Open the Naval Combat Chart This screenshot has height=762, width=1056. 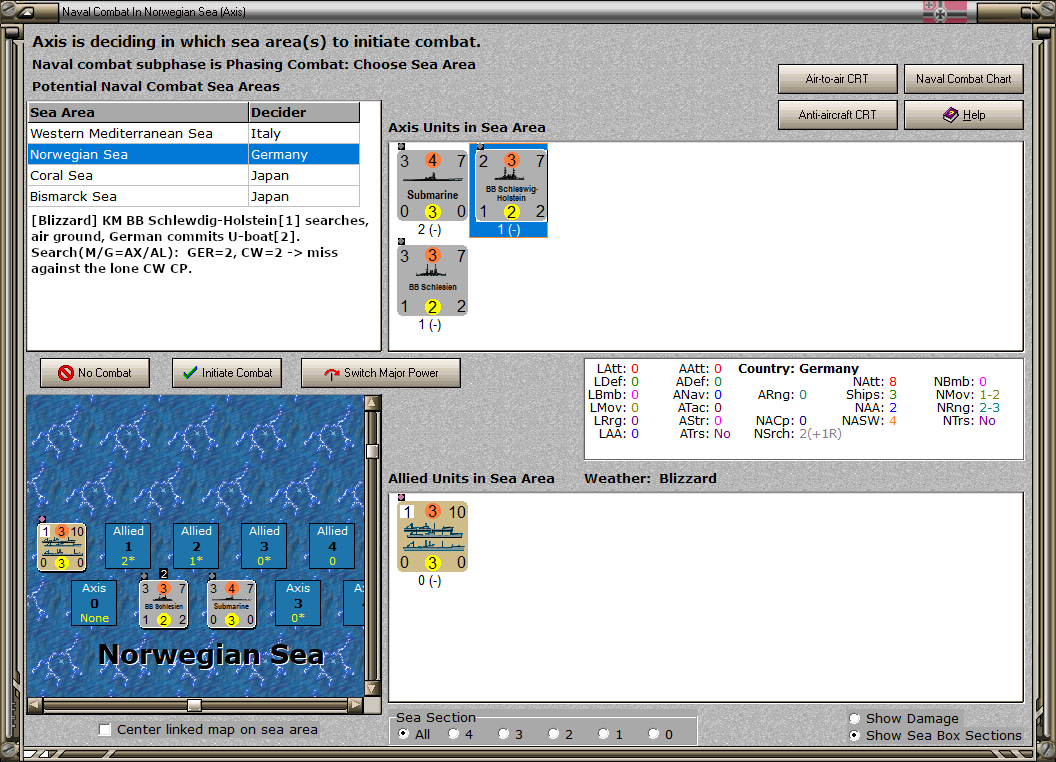[x=964, y=79]
